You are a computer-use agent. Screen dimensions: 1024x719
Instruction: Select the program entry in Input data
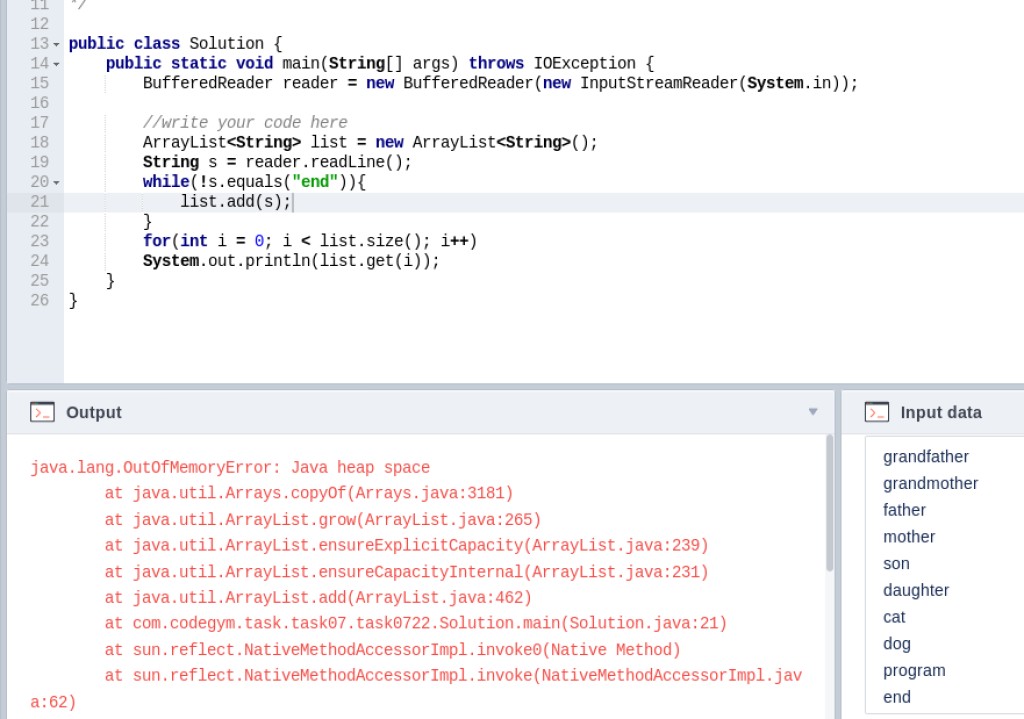coord(914,670)
